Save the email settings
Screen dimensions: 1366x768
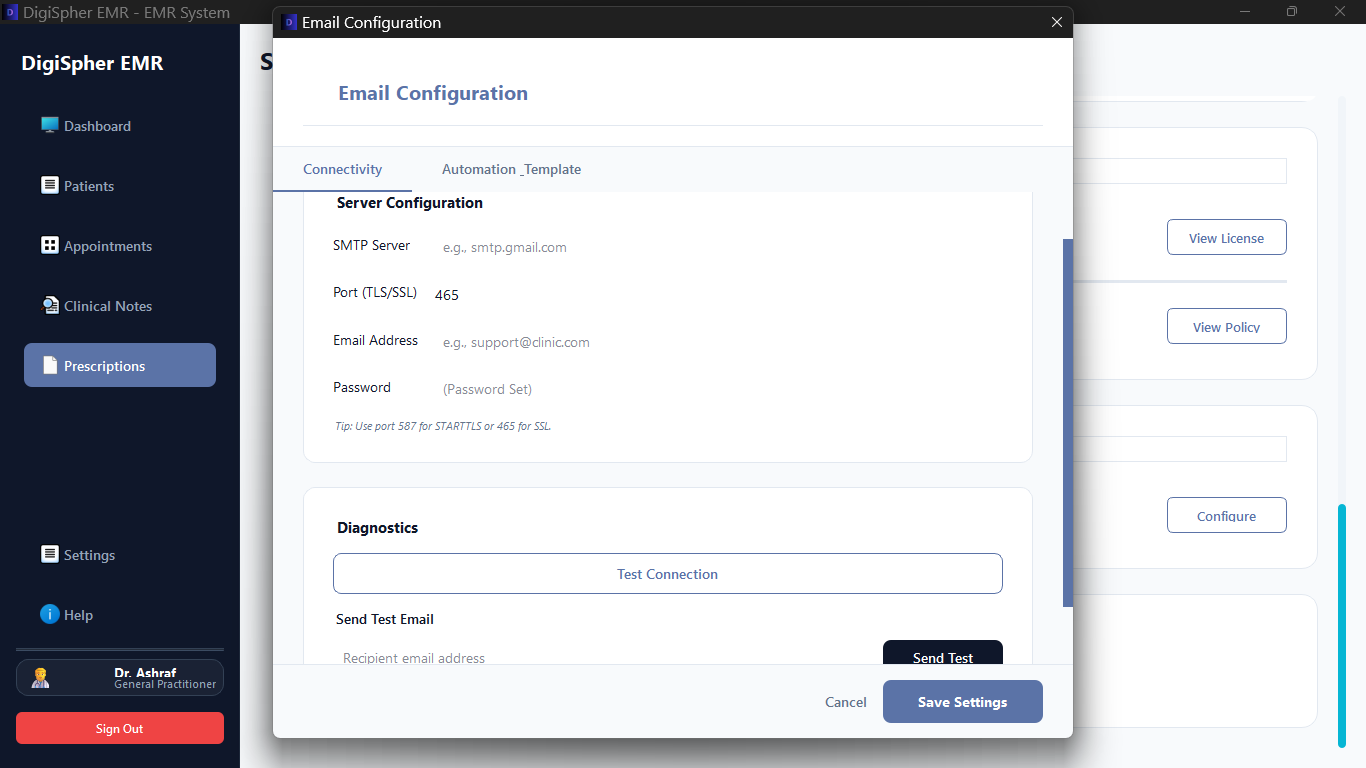click(x=962, y=701)
